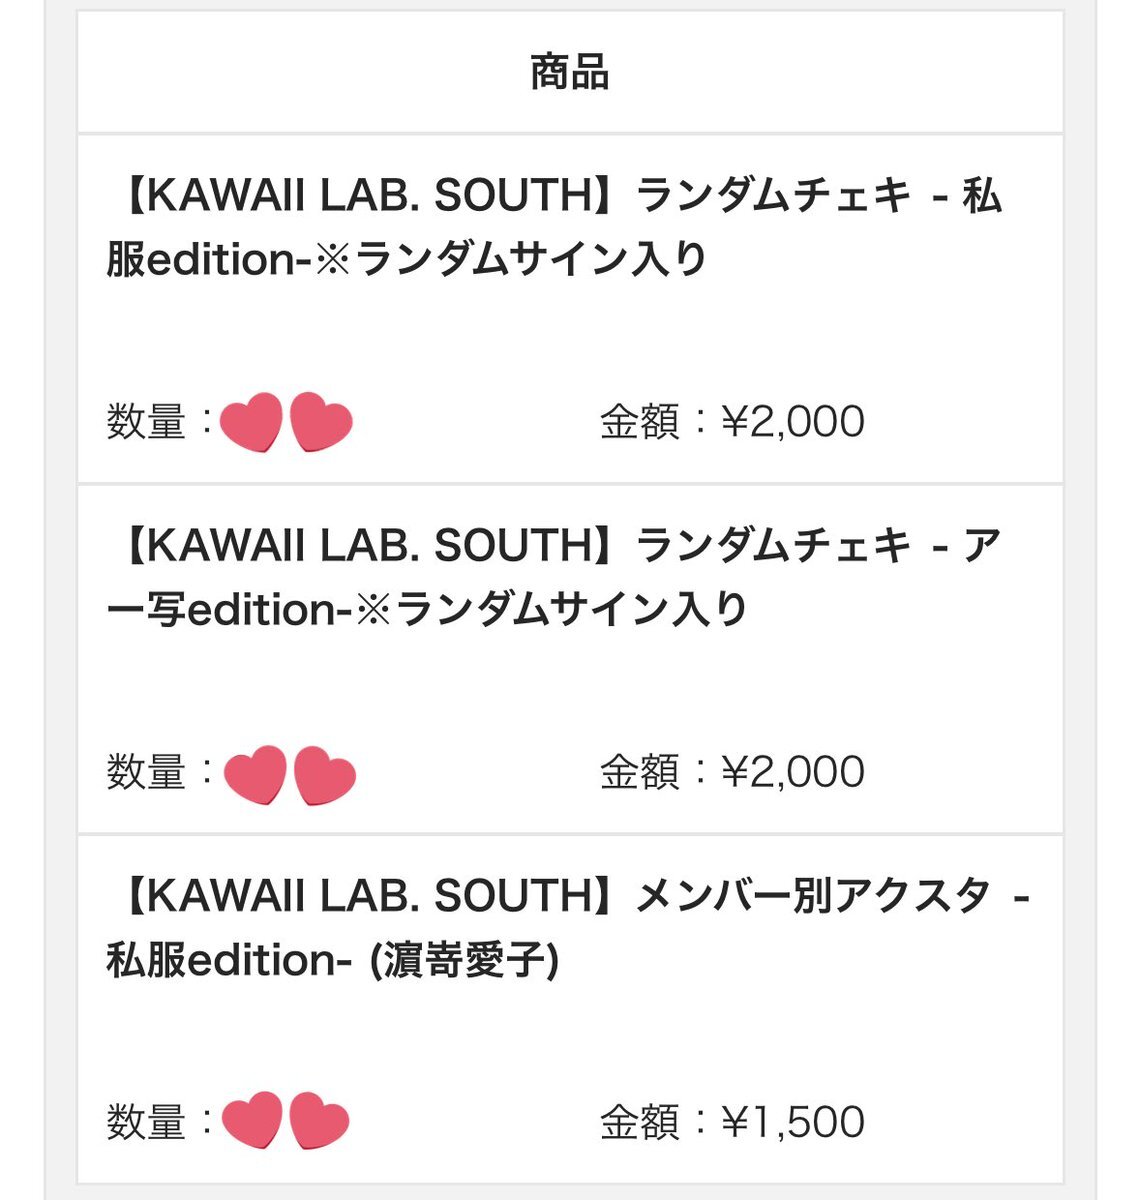Select the 商品 header at the top
This screenshot has height=1200, width=1140.
point(569,73)
